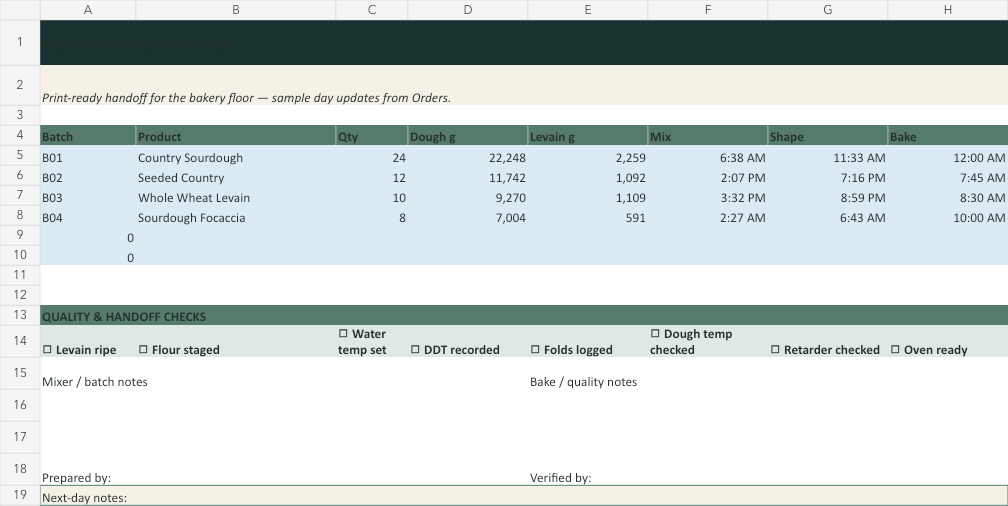Click the Batch header cell

click(x=88, y=135)
